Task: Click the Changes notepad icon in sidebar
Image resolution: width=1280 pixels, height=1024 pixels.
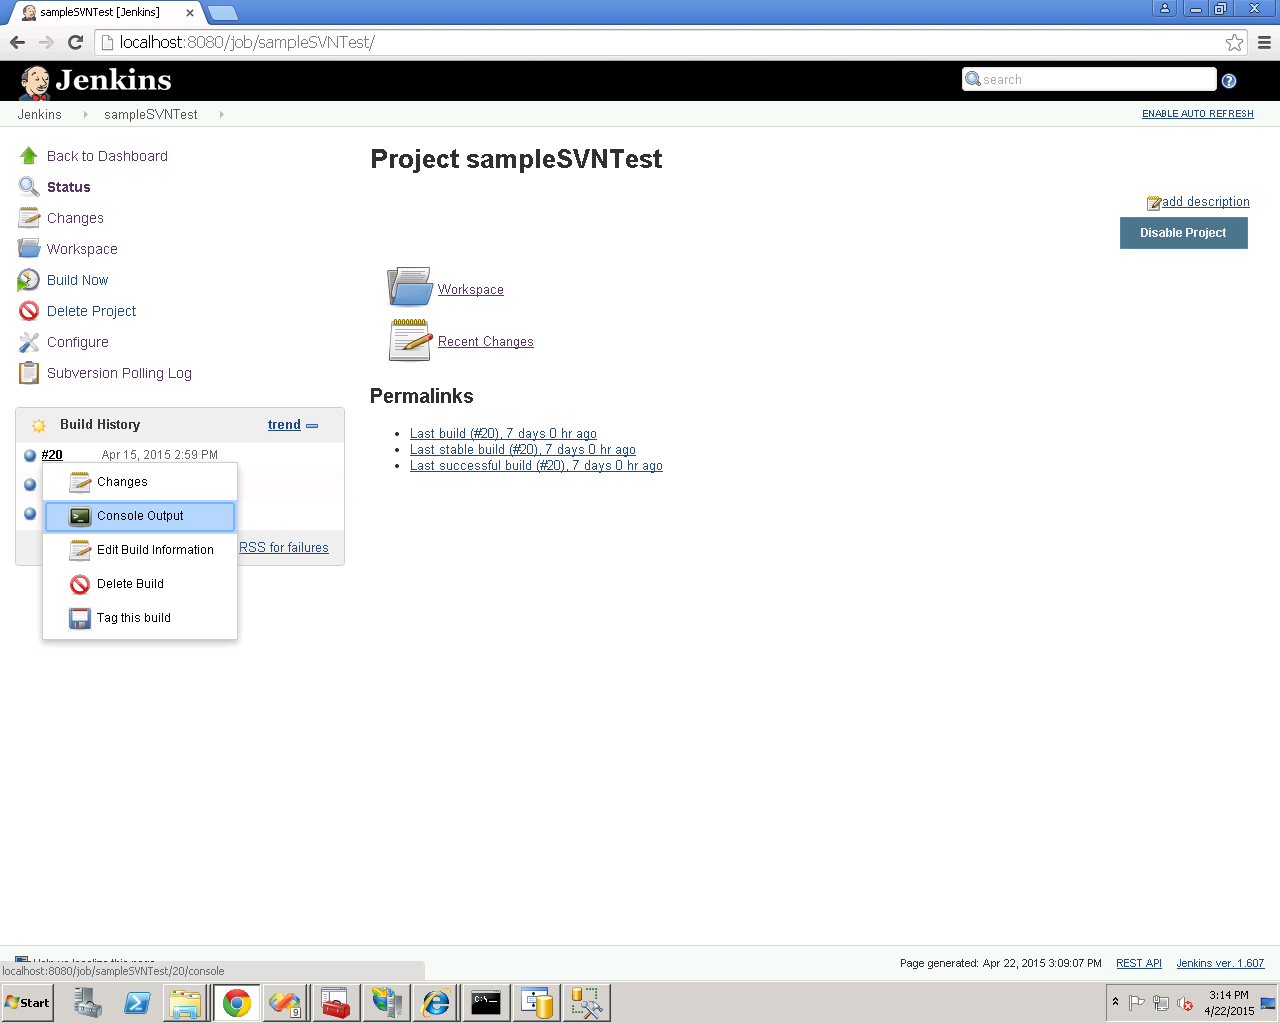Action: coord(29,218)
